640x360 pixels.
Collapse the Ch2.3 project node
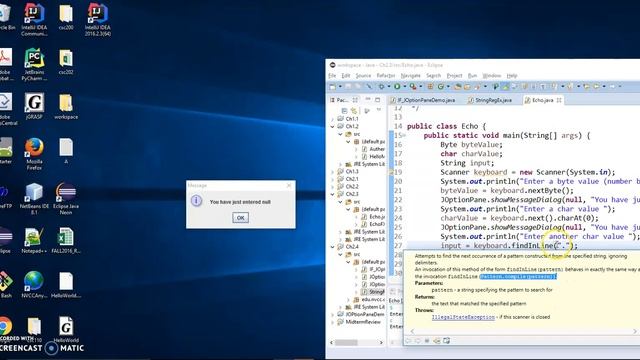(x=333, y=194)
